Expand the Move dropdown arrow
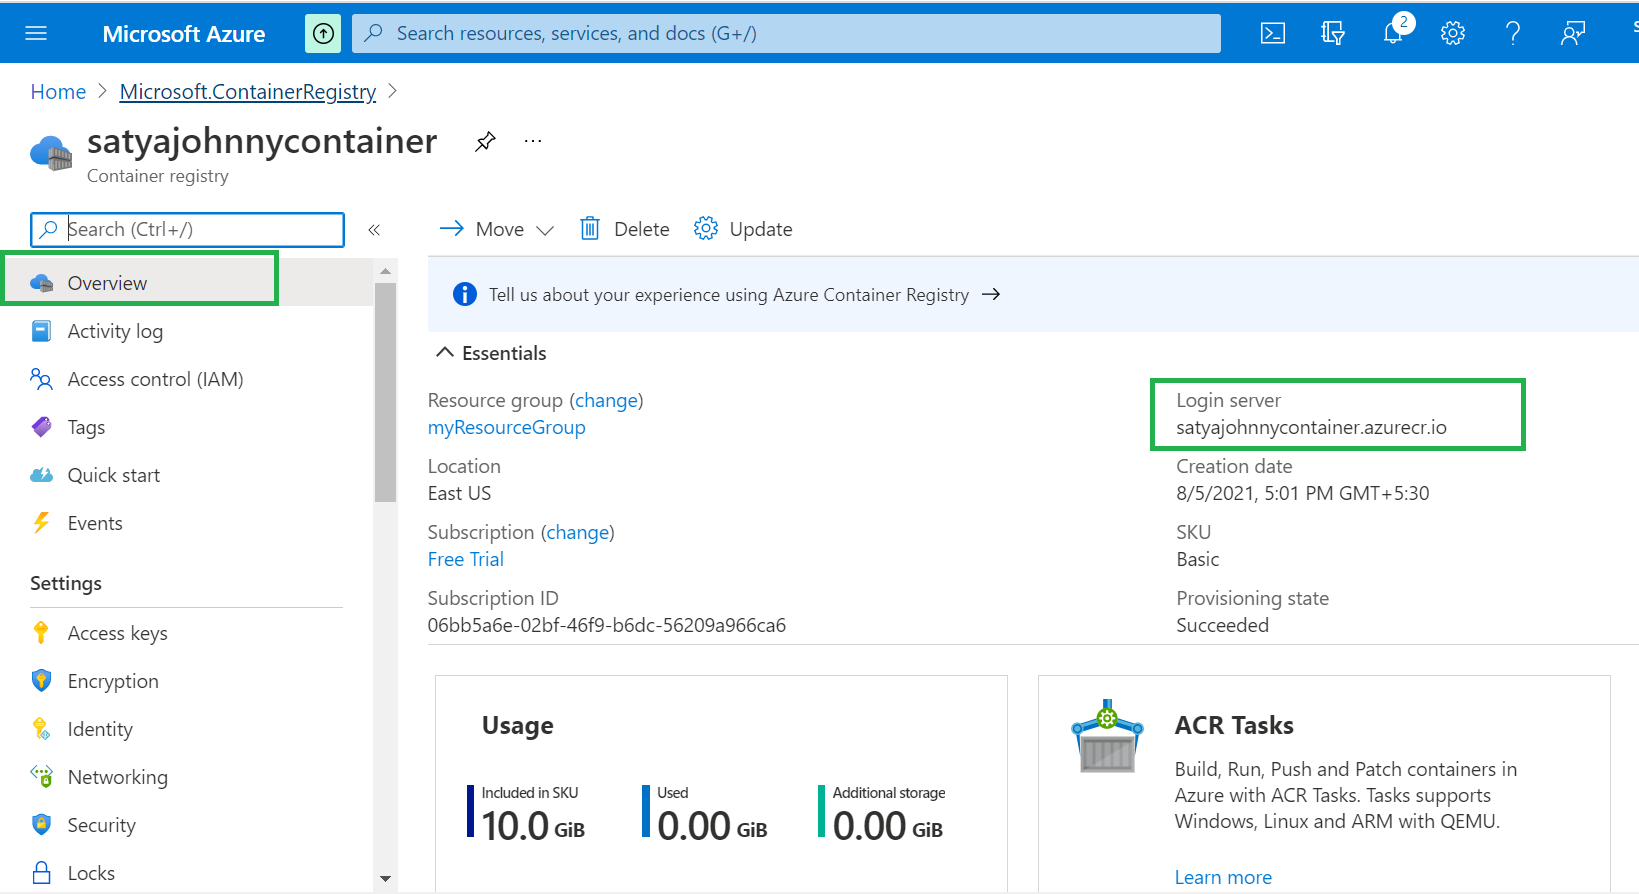This screenshot has width=1639, height=894. 545,230
